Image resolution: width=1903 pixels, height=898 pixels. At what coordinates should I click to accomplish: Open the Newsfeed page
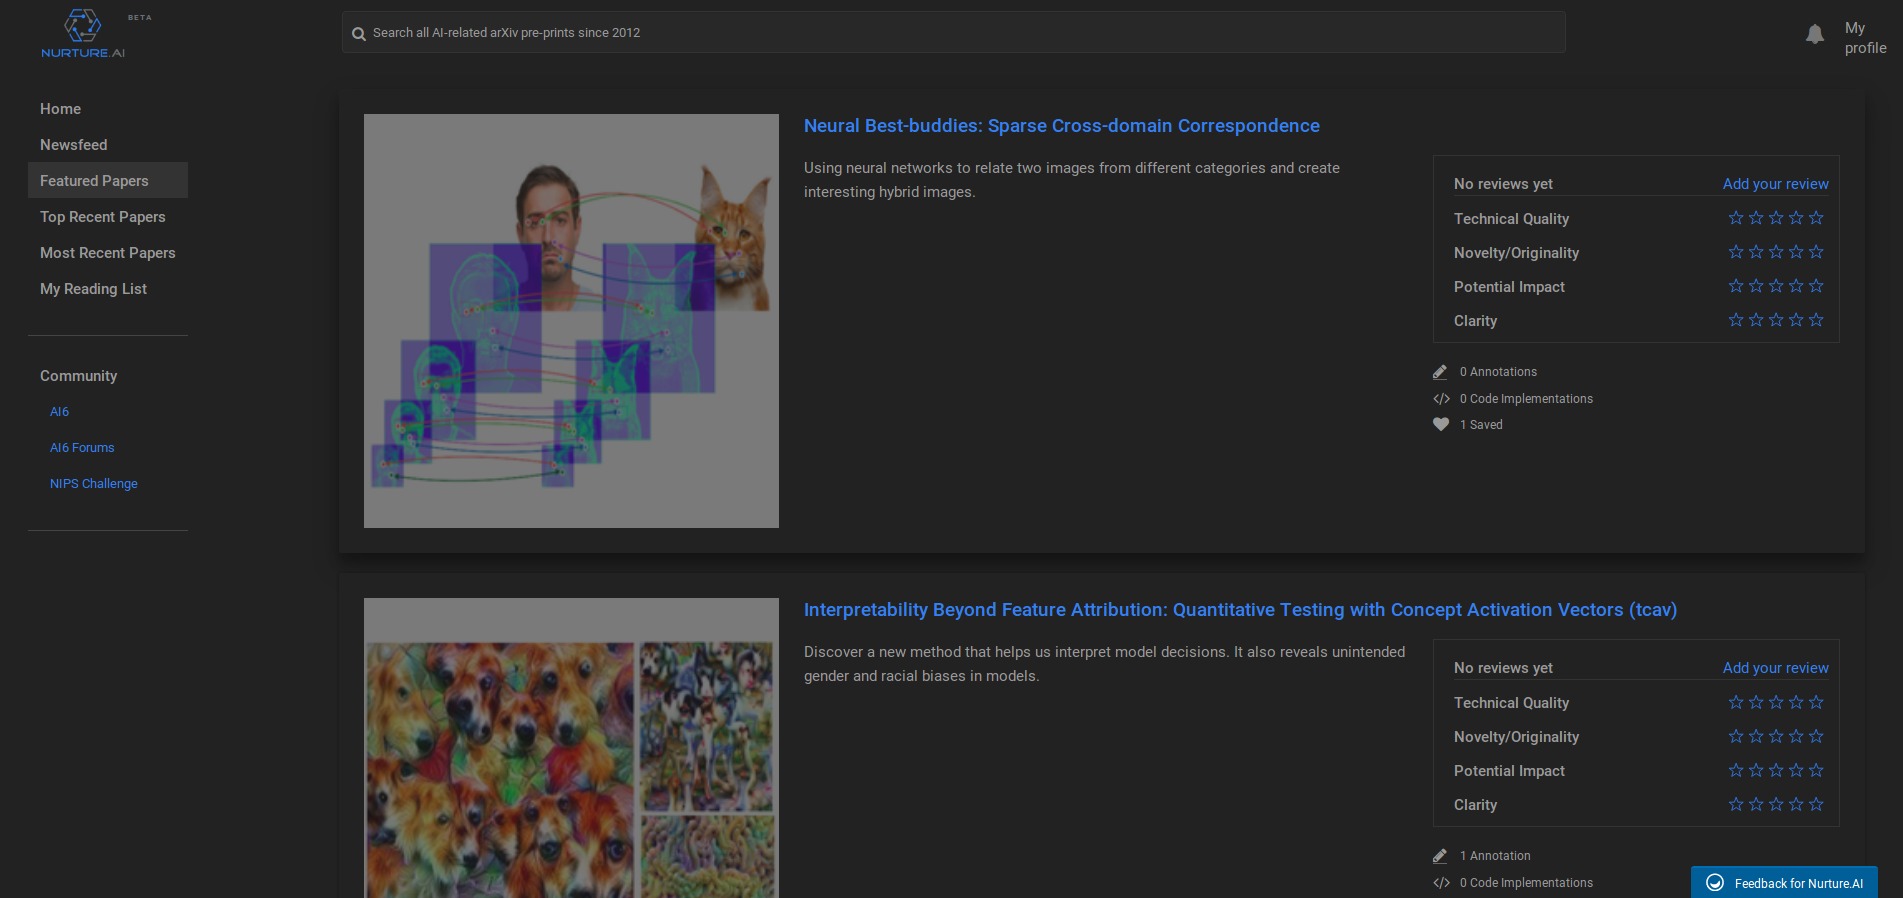108,145
